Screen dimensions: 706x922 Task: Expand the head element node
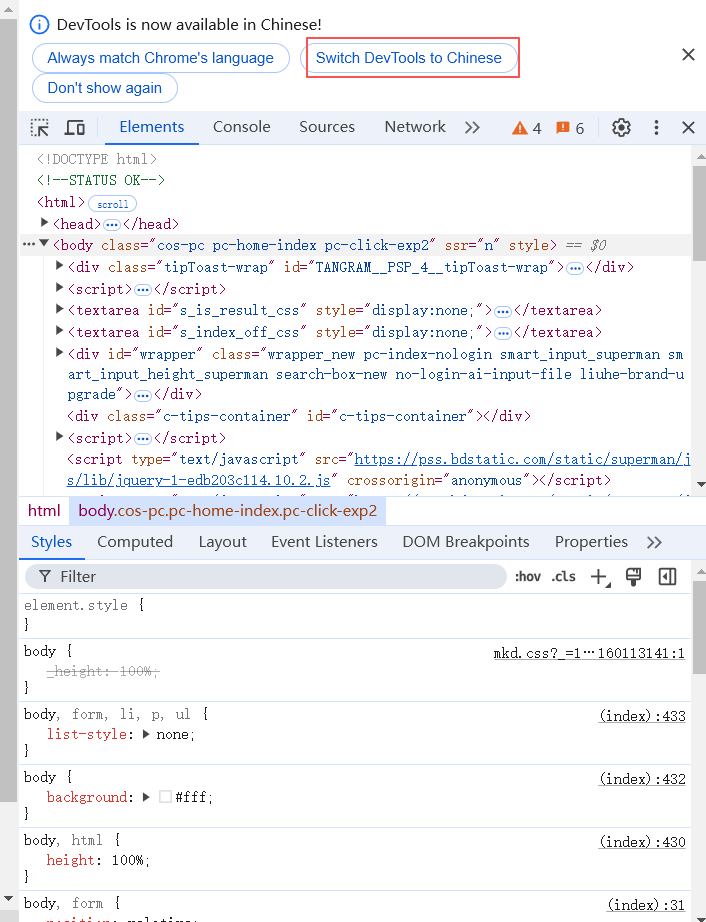coord(44,222)
